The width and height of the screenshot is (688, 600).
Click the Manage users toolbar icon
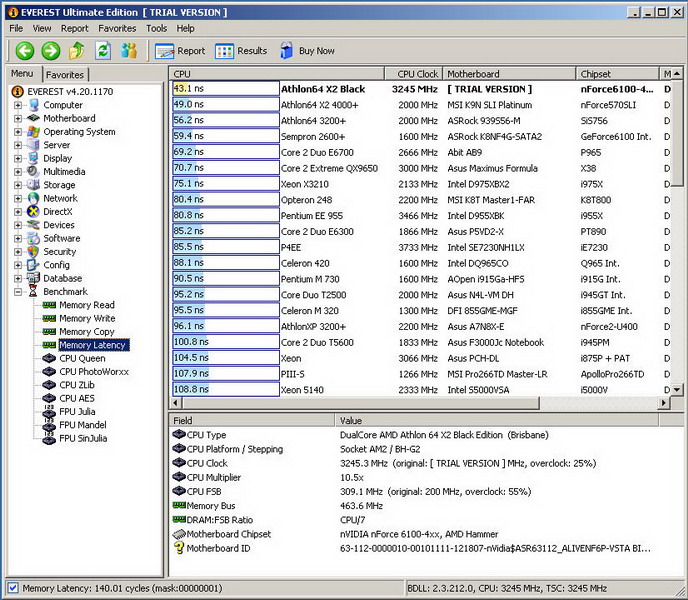tap(129, 51)
